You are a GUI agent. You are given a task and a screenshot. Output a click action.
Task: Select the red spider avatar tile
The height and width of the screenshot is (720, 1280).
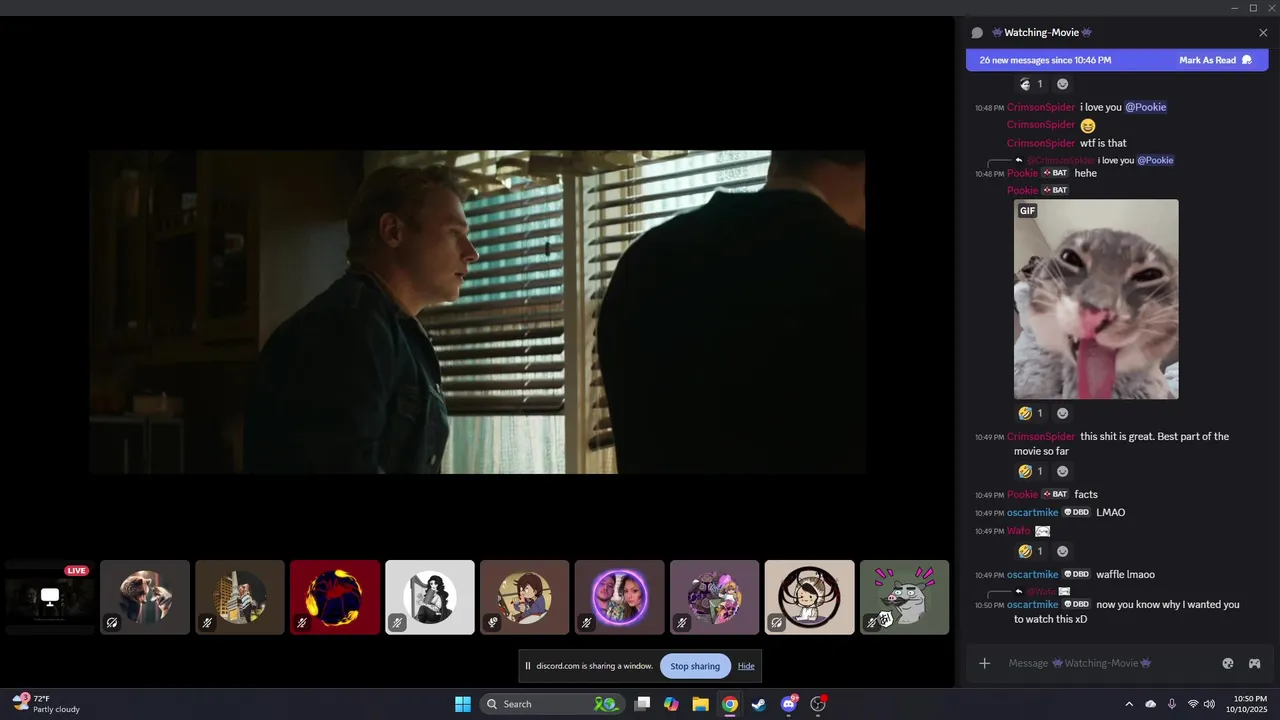coord(335,597)
